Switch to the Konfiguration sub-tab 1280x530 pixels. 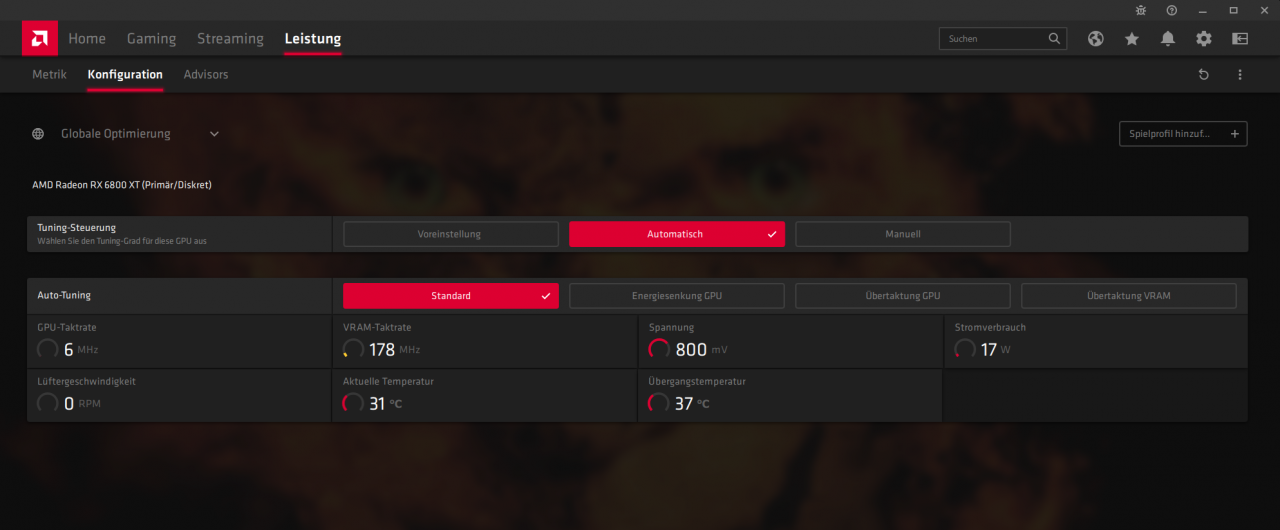click(x=125, y=74)
